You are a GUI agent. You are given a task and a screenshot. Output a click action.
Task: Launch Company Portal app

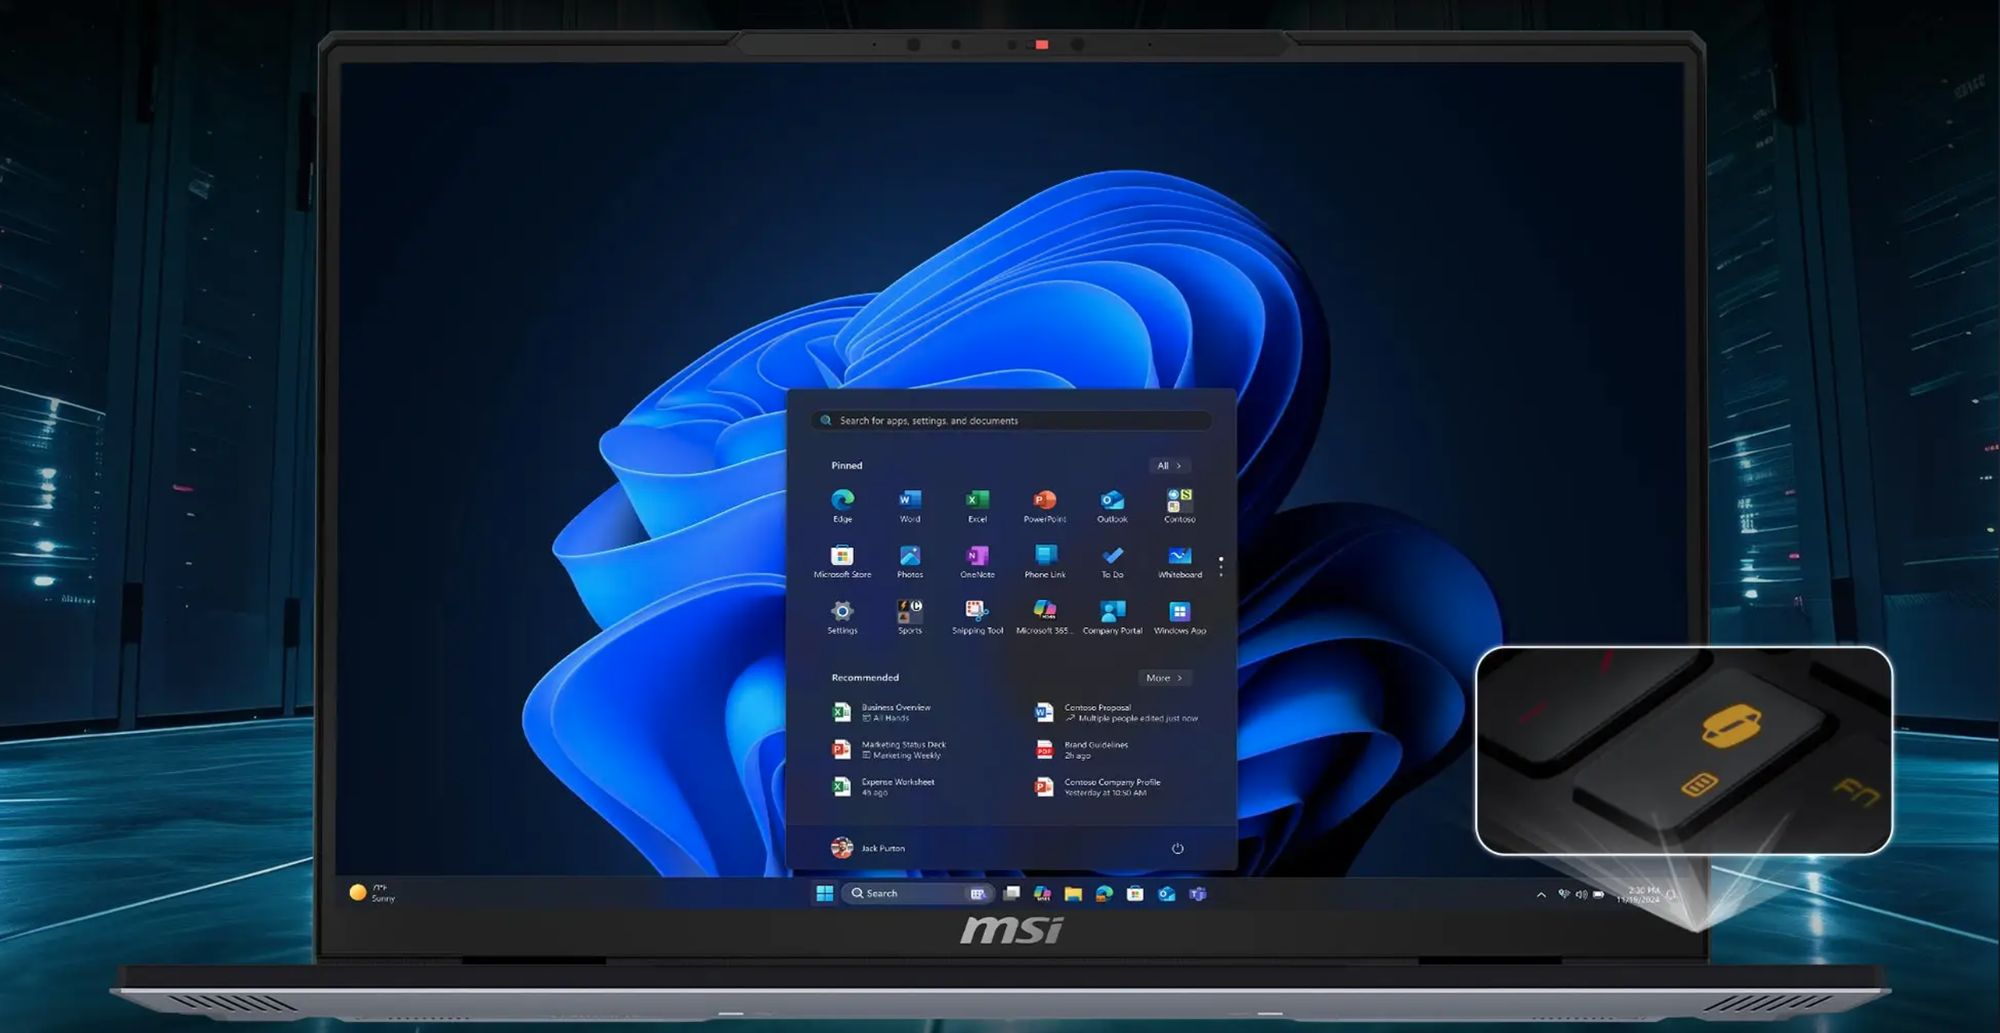point(1112,617)
